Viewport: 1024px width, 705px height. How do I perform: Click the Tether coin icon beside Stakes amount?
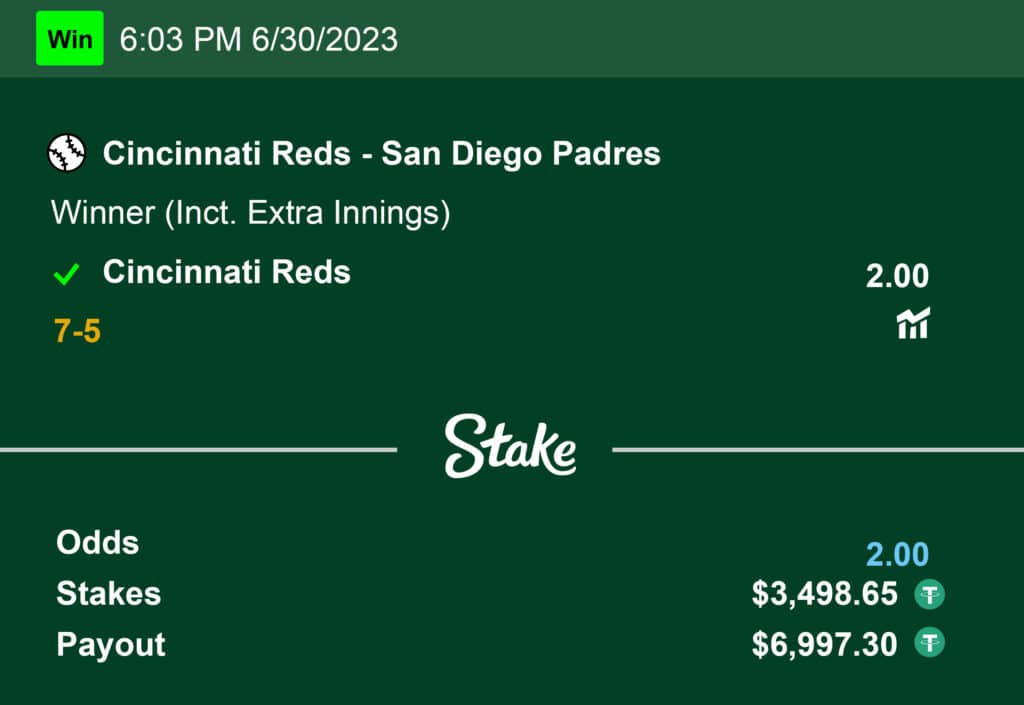tap(930, 595)
